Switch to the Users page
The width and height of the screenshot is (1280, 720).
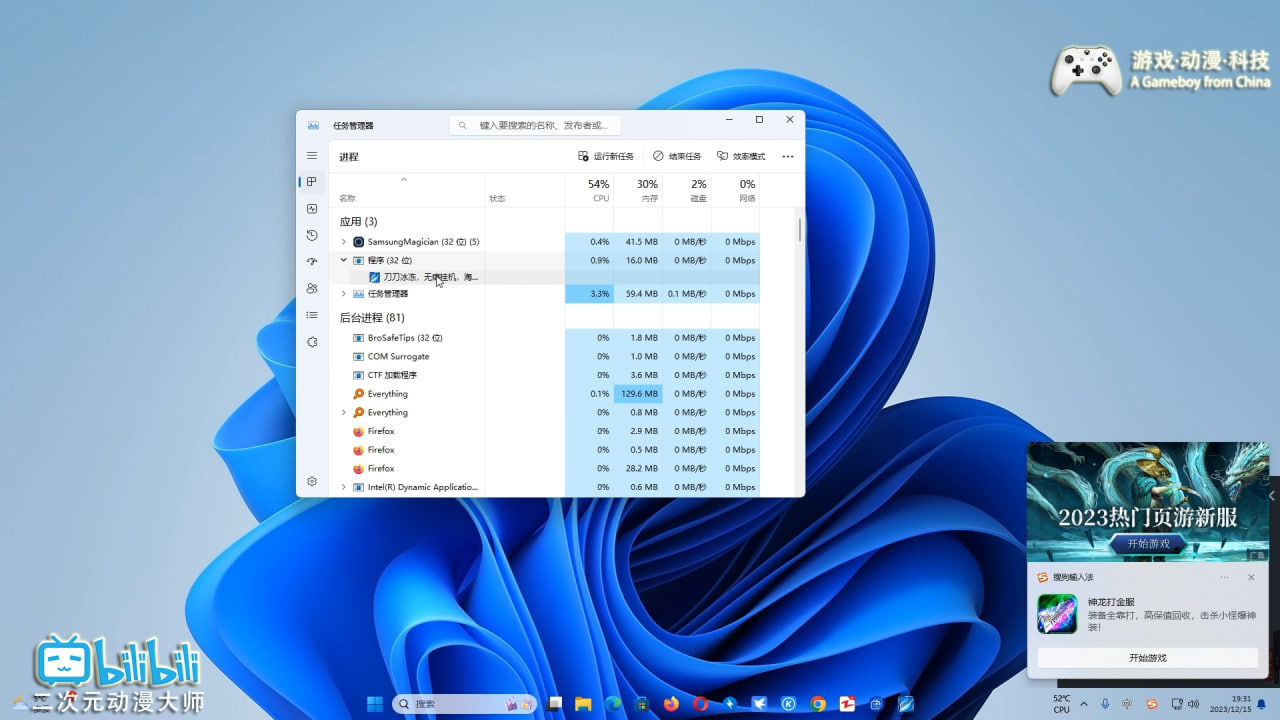click(x=311, y=288)
